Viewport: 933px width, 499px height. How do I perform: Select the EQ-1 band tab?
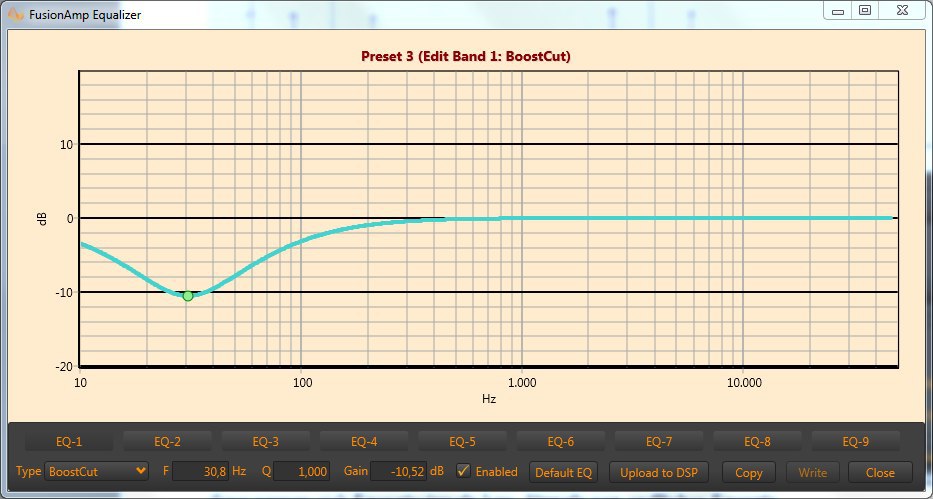click(69, 442)
